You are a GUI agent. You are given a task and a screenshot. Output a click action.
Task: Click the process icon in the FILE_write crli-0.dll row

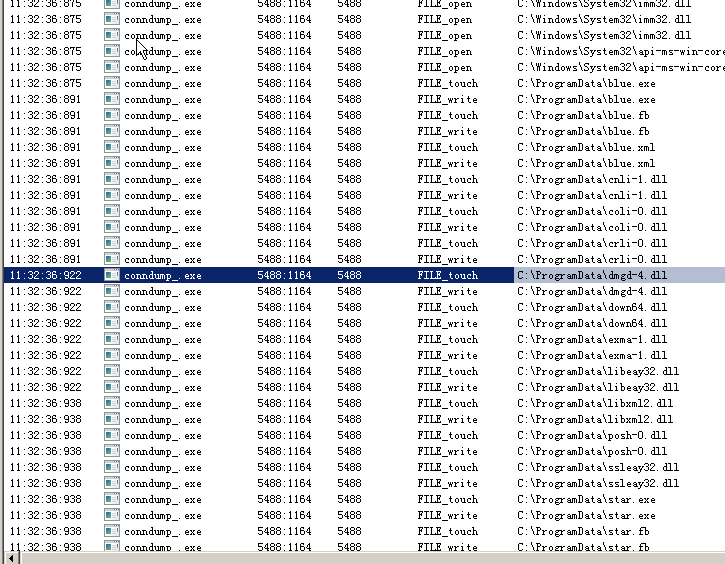tap(112, 259)
